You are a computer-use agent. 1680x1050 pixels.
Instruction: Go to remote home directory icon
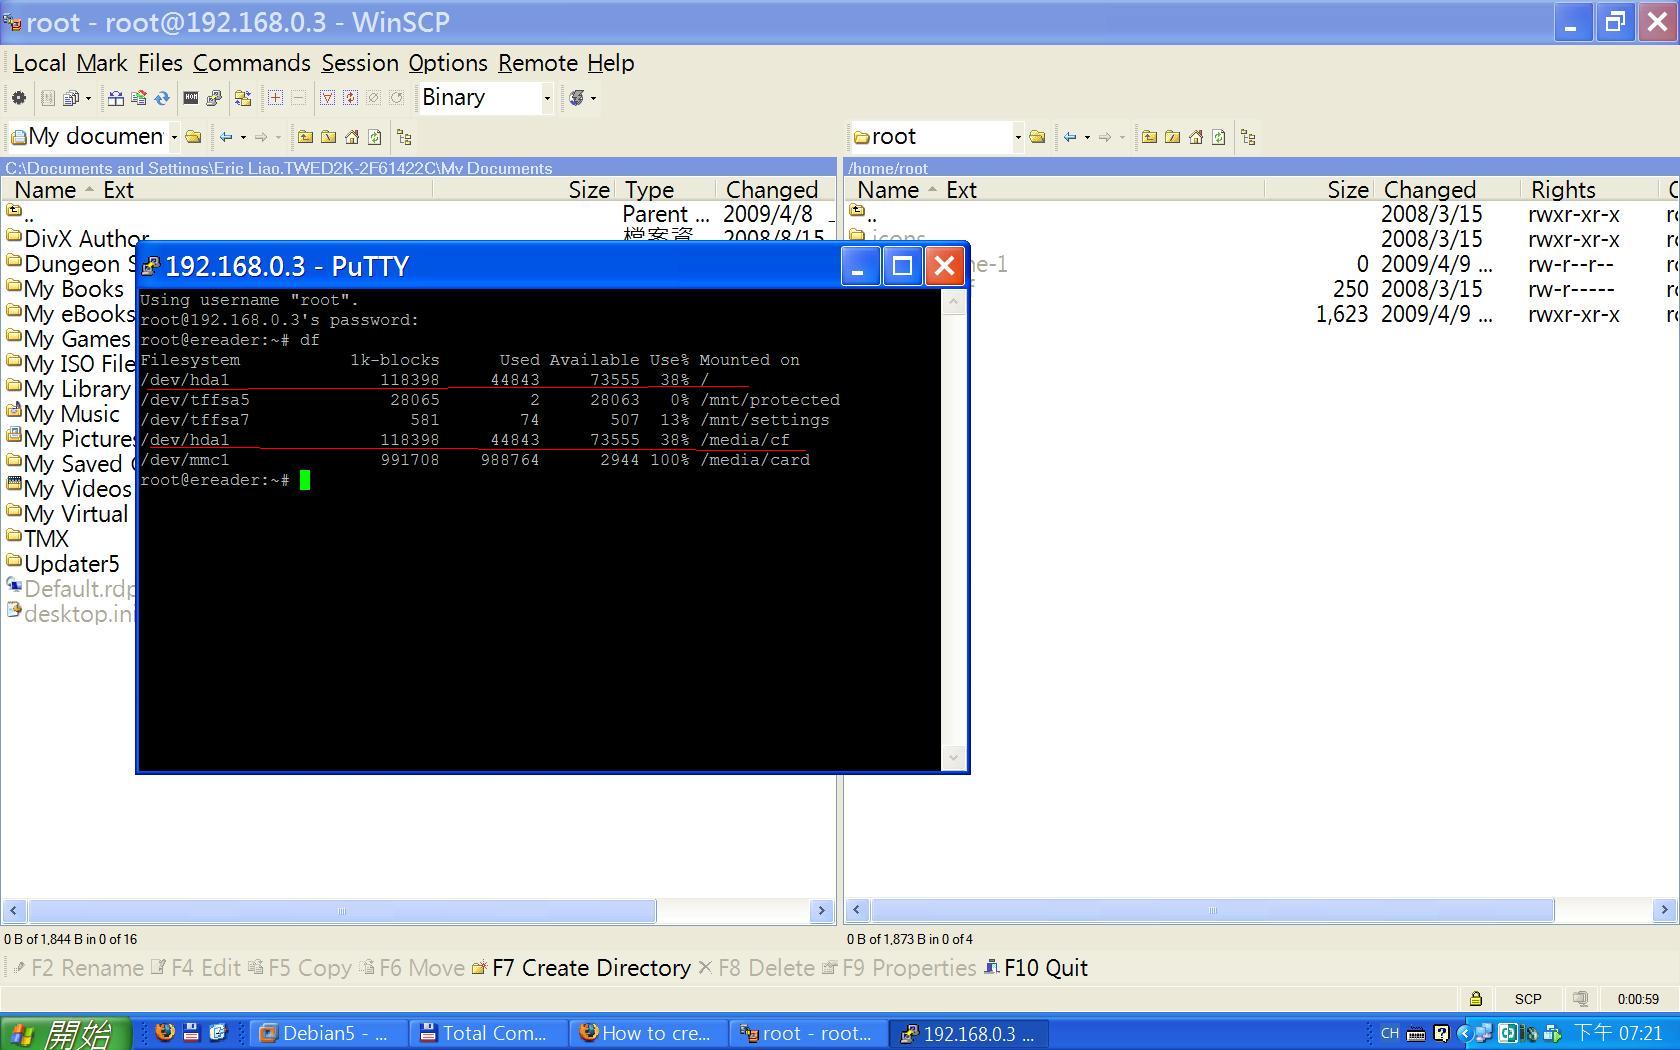pyautogui.click(x=1196, y=137)
